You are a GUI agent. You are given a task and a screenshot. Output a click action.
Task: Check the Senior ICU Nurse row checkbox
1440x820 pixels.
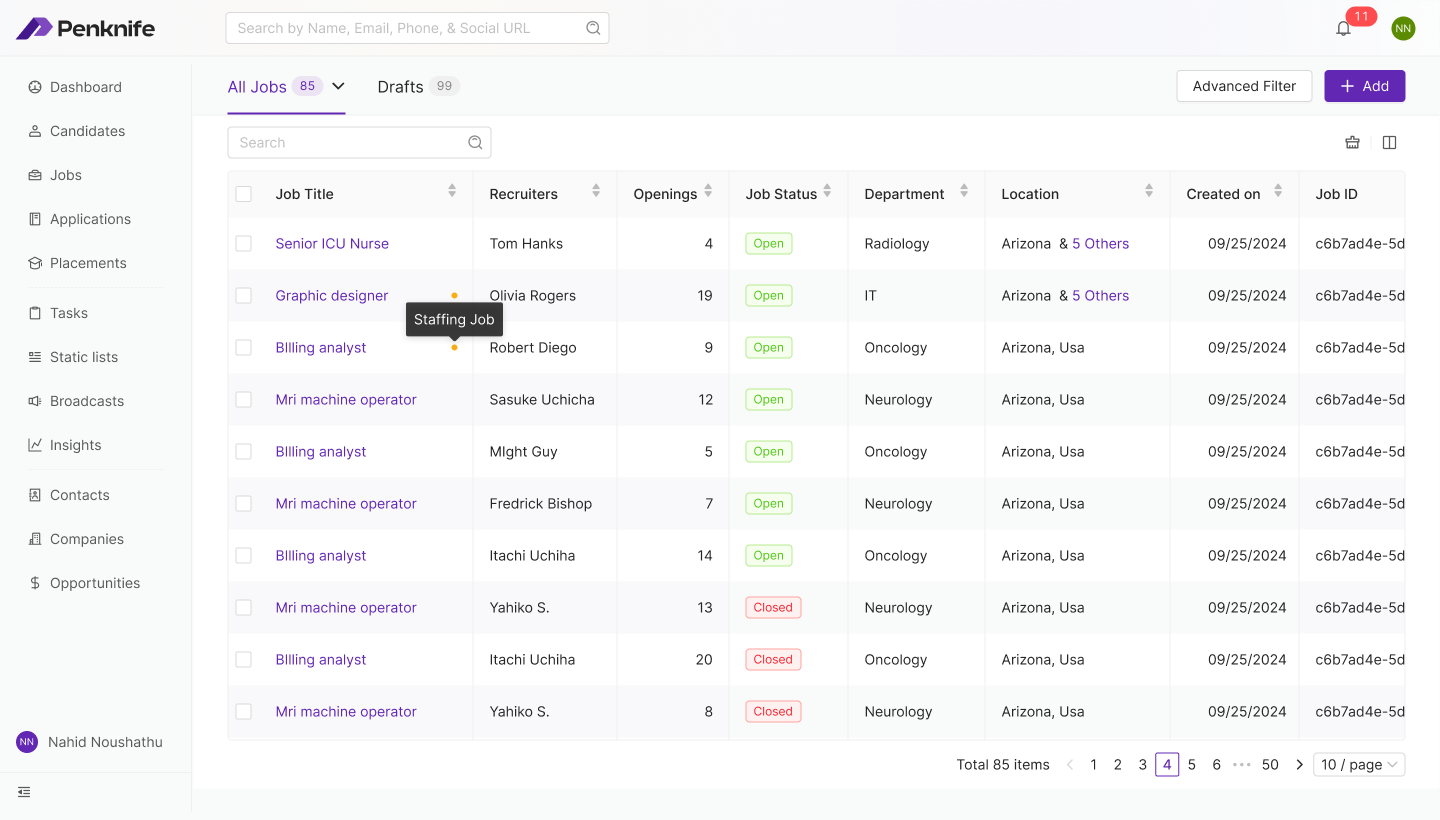[x=244, y=243]
